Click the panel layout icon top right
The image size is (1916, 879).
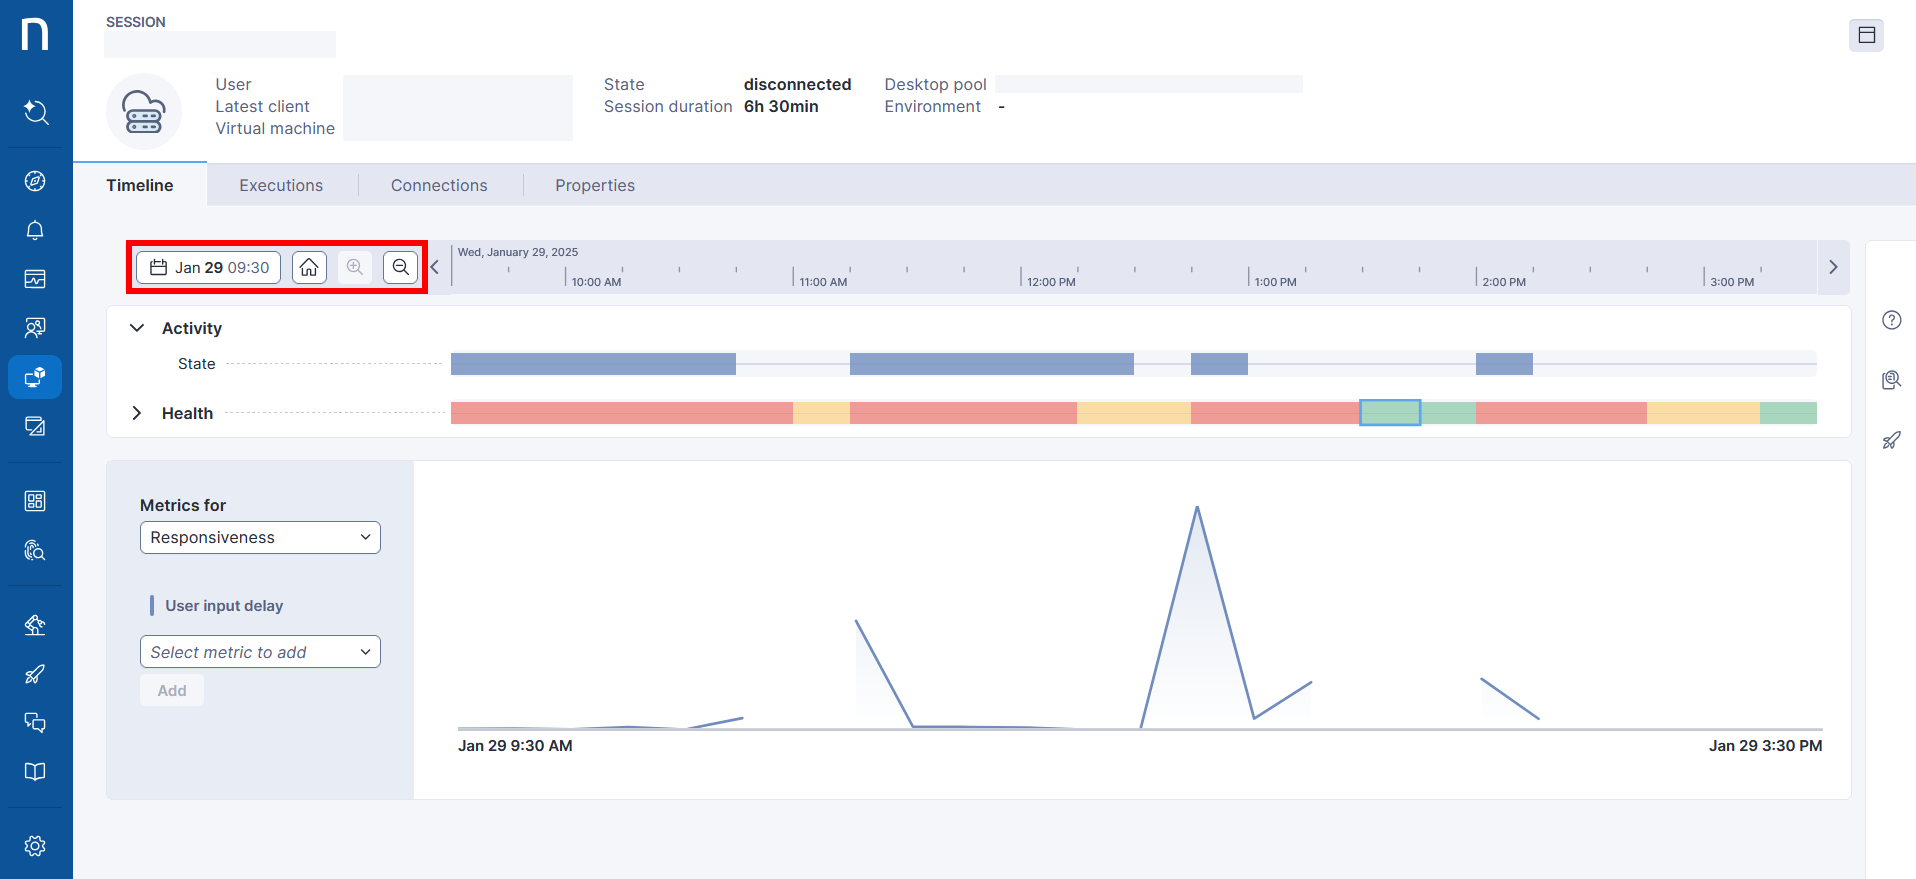1866,35
